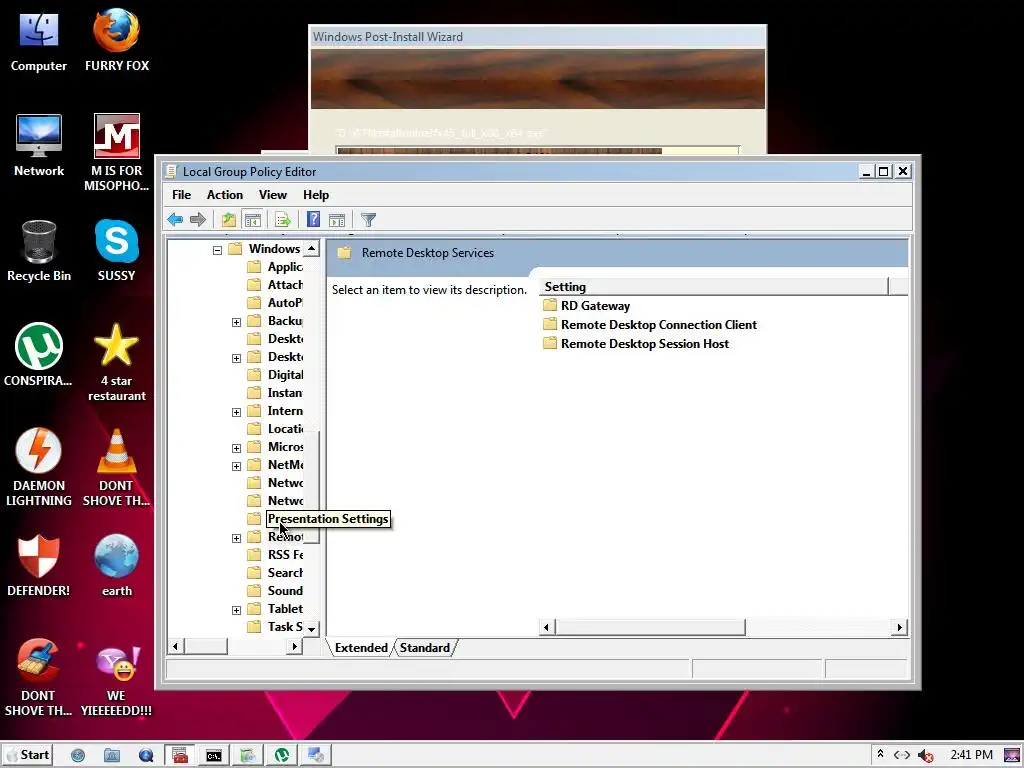Go back with the blue Back arrow
This screenshot has width=1024, height=768.
point(175,219)
